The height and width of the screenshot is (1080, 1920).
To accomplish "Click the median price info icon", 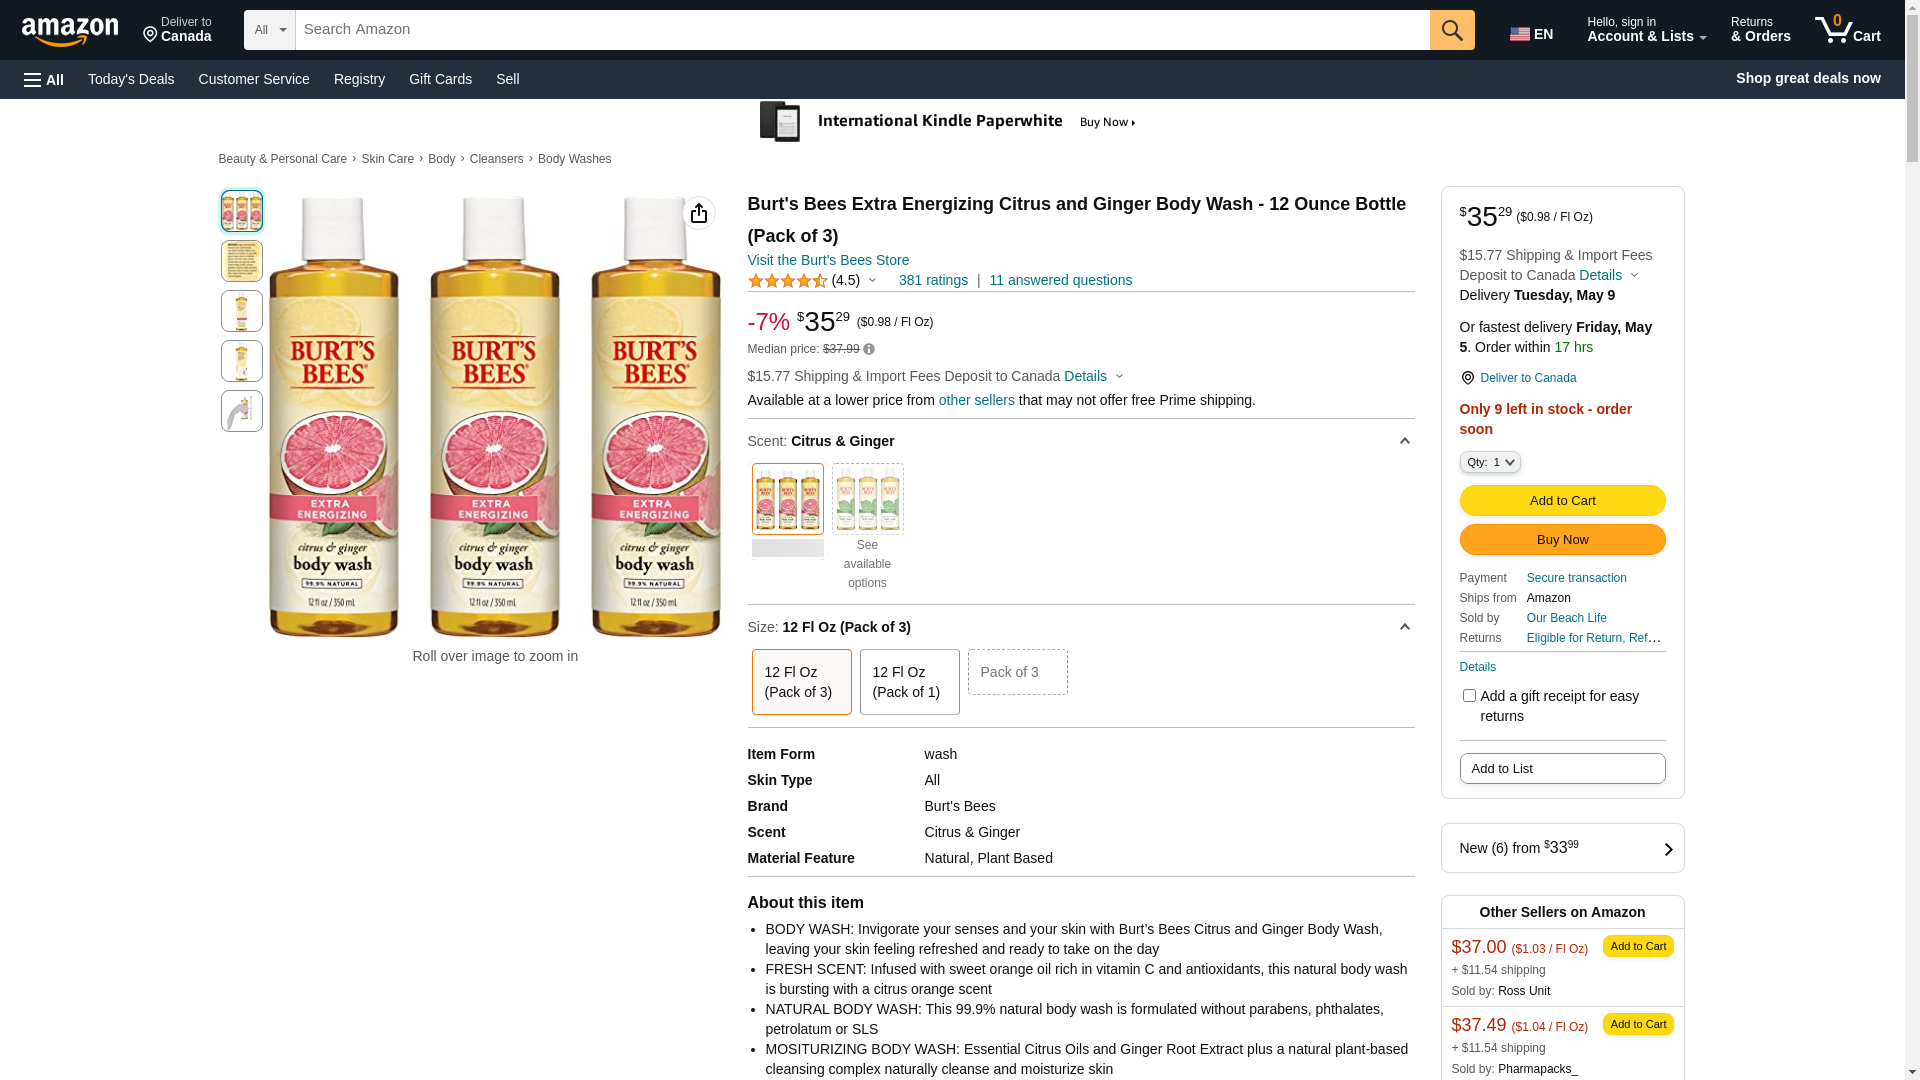I will click(869, 350).
